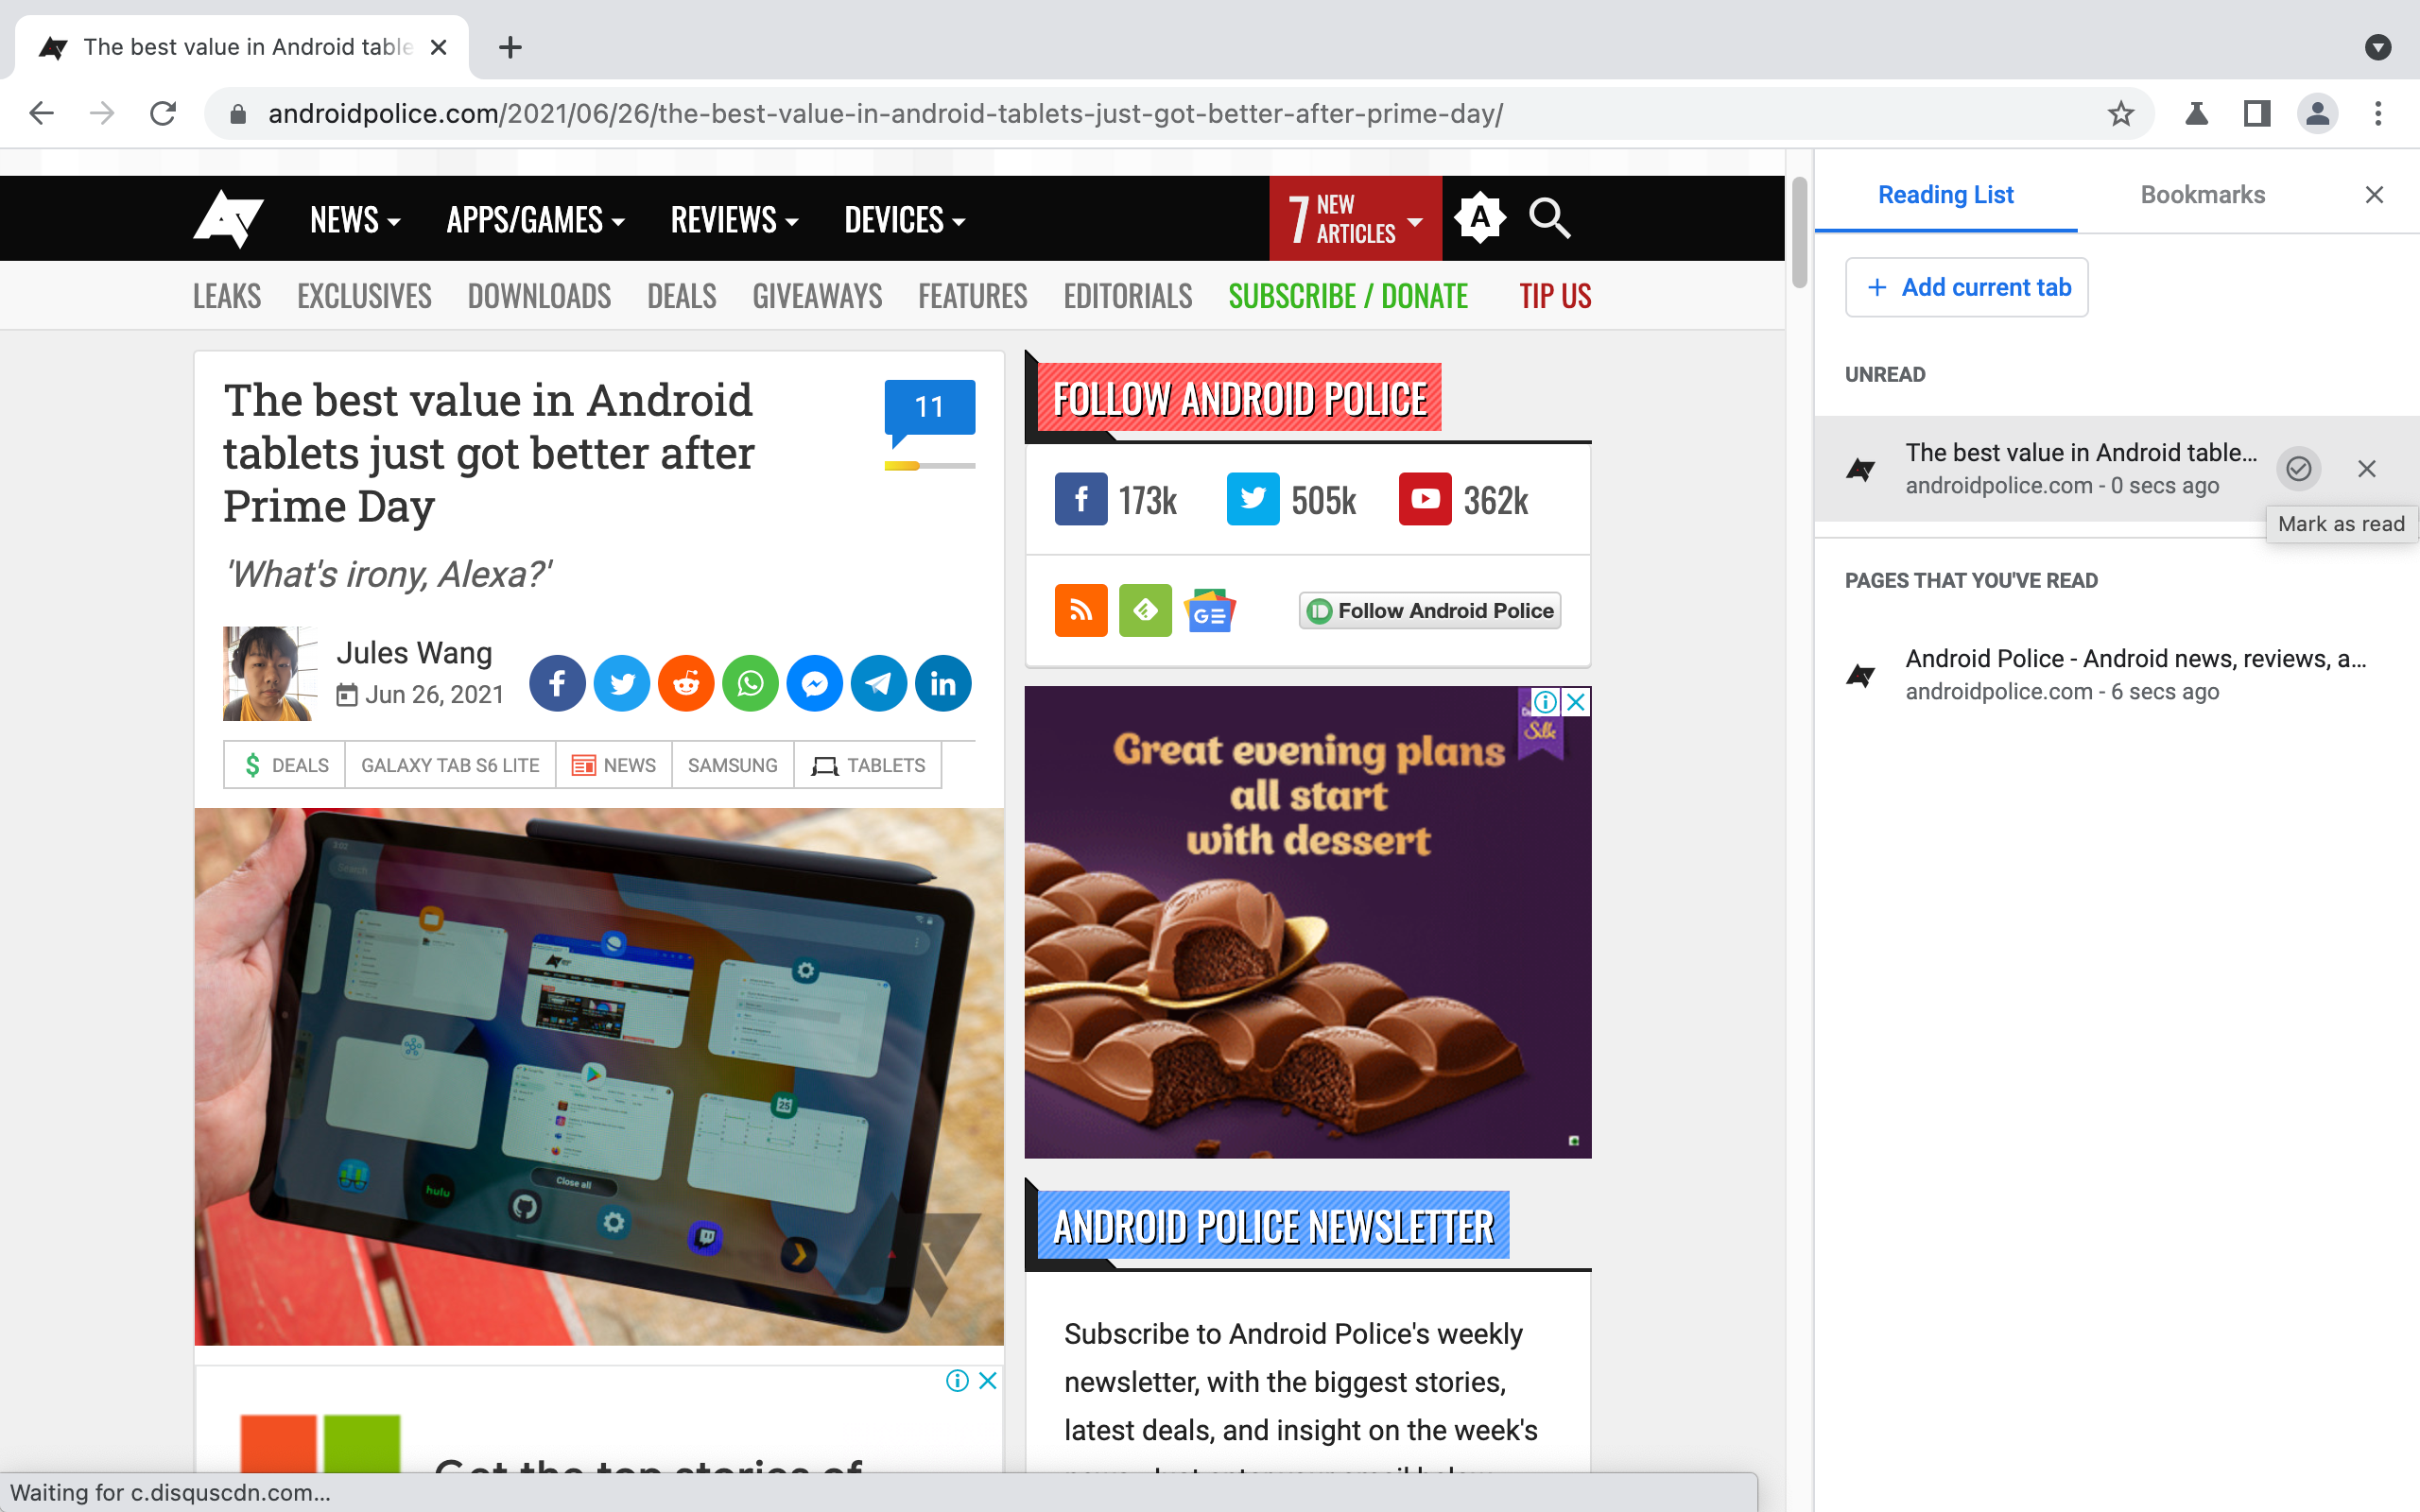Image resolution: width=2420 pixels, height=1512 pixels.
Task: Share the article via WhatsApp
Action: point(750,683)
